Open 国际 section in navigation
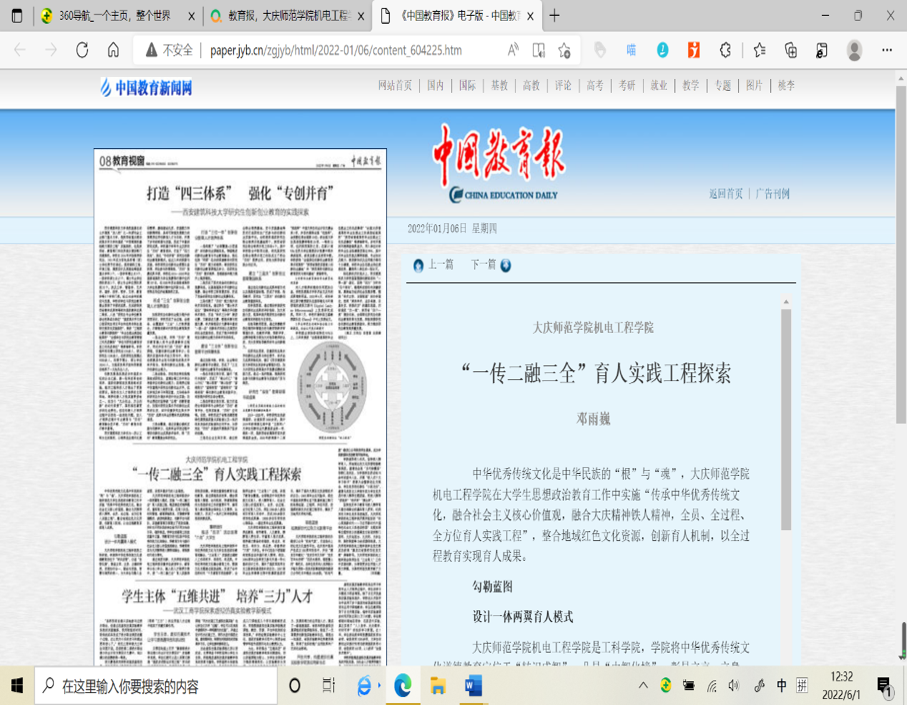Viewport: 907px width, 705px height. click(467, 86)
